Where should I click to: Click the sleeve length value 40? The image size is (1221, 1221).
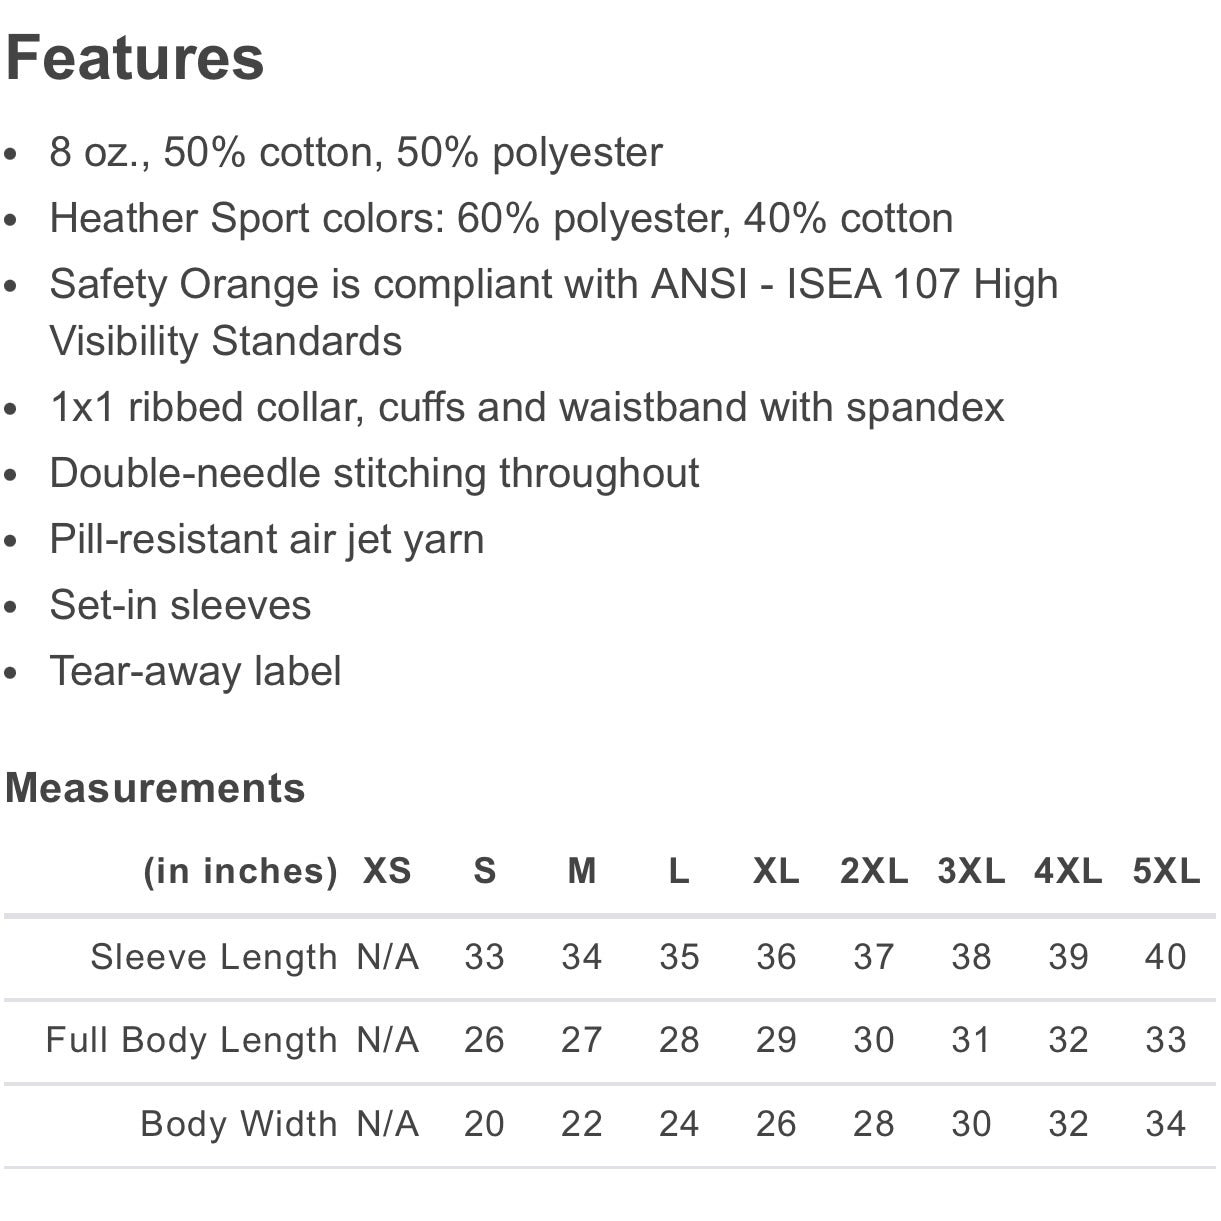pos(1166,957)
